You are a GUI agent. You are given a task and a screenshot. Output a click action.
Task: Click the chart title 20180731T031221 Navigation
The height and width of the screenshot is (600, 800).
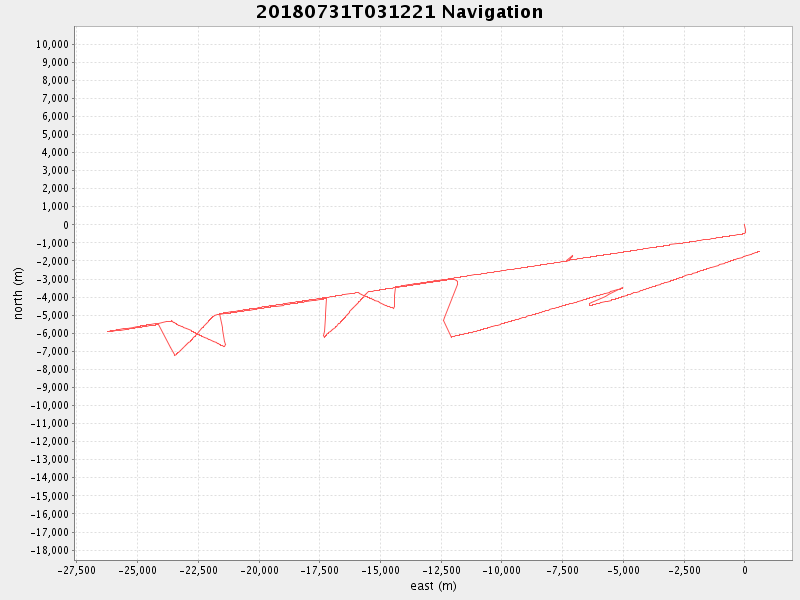400,12
